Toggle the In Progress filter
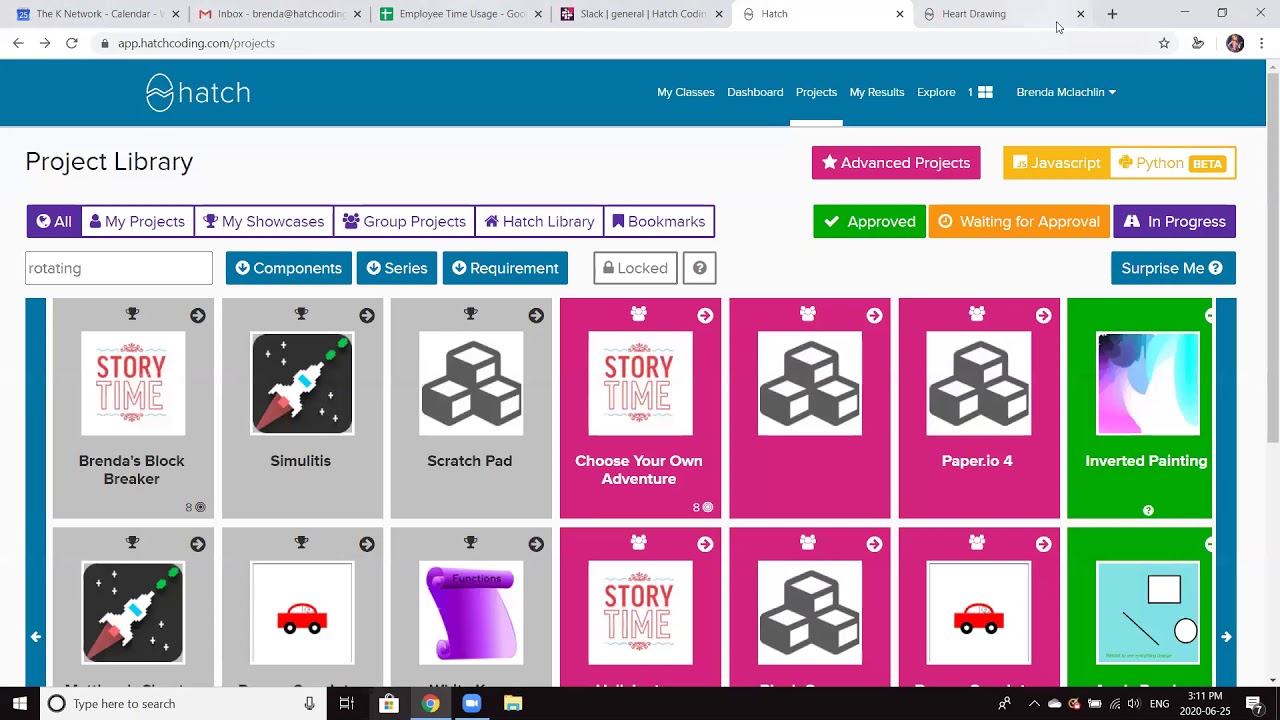 click(x=1174, y=222)
